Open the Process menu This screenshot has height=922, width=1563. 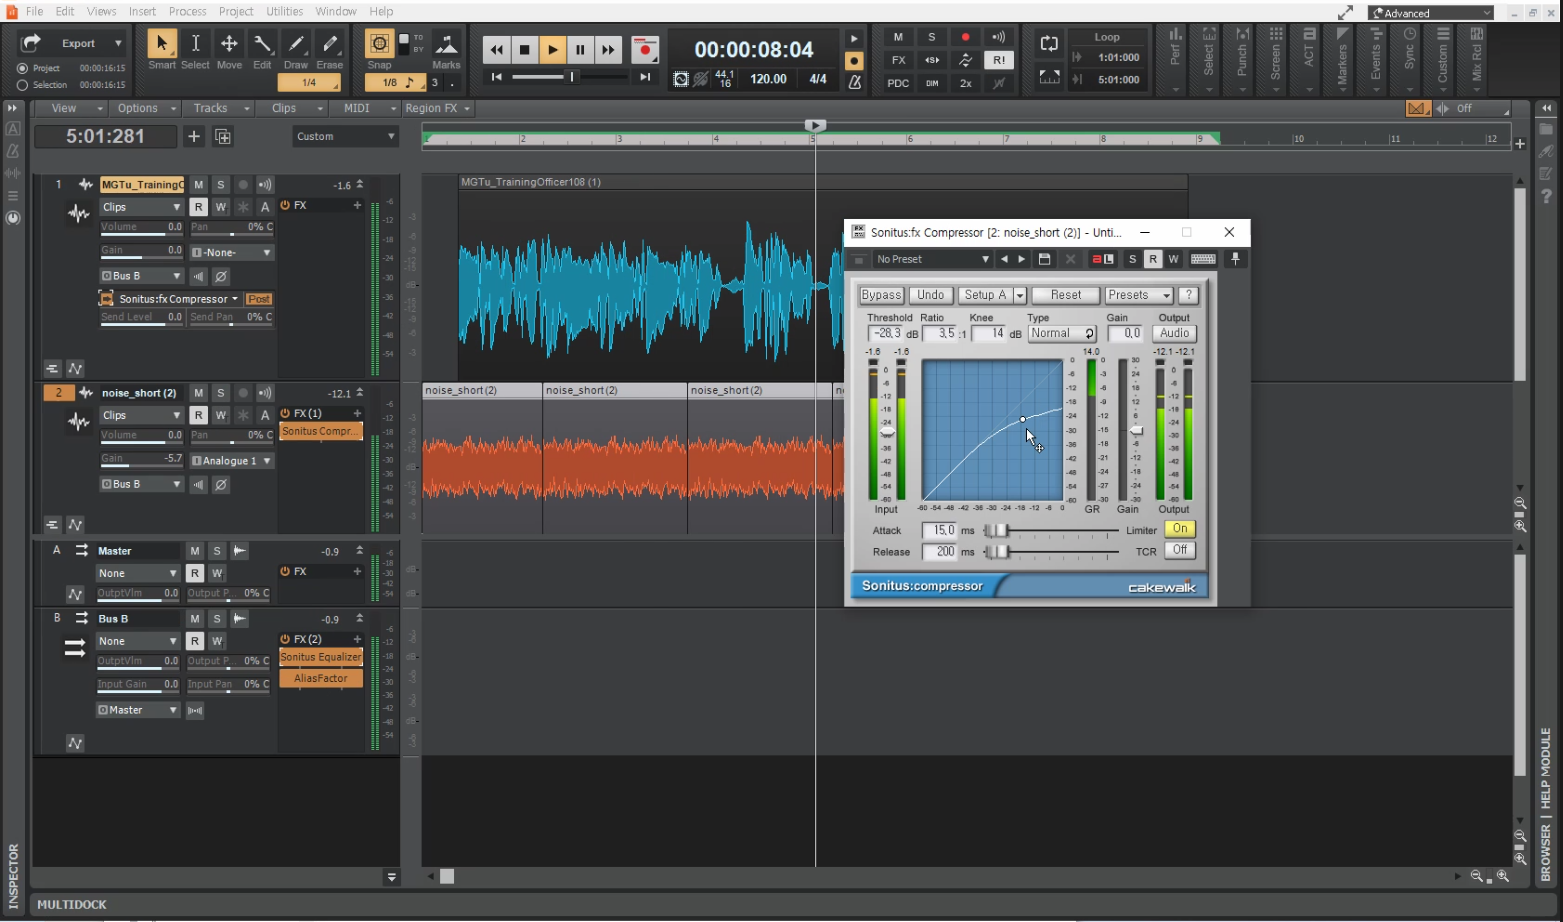click(x=187, y=11)
